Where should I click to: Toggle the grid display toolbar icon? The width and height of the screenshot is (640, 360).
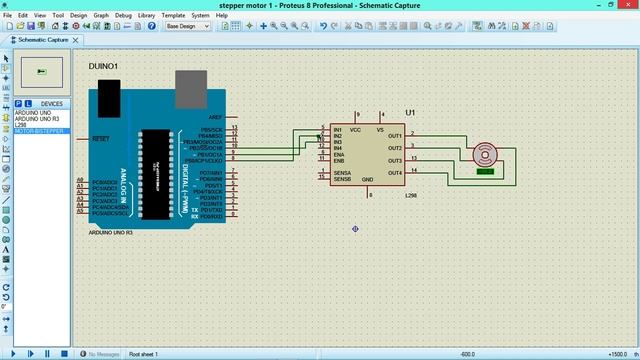pos(236,26)
